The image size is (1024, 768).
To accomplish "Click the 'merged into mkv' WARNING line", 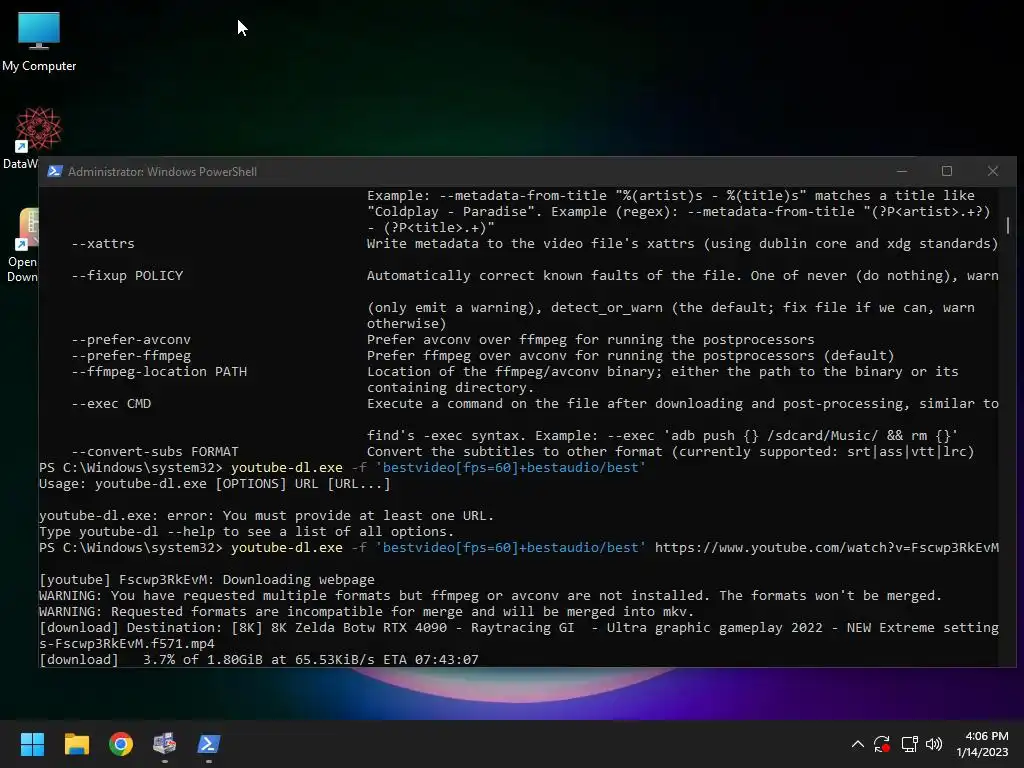I will 366,612.
